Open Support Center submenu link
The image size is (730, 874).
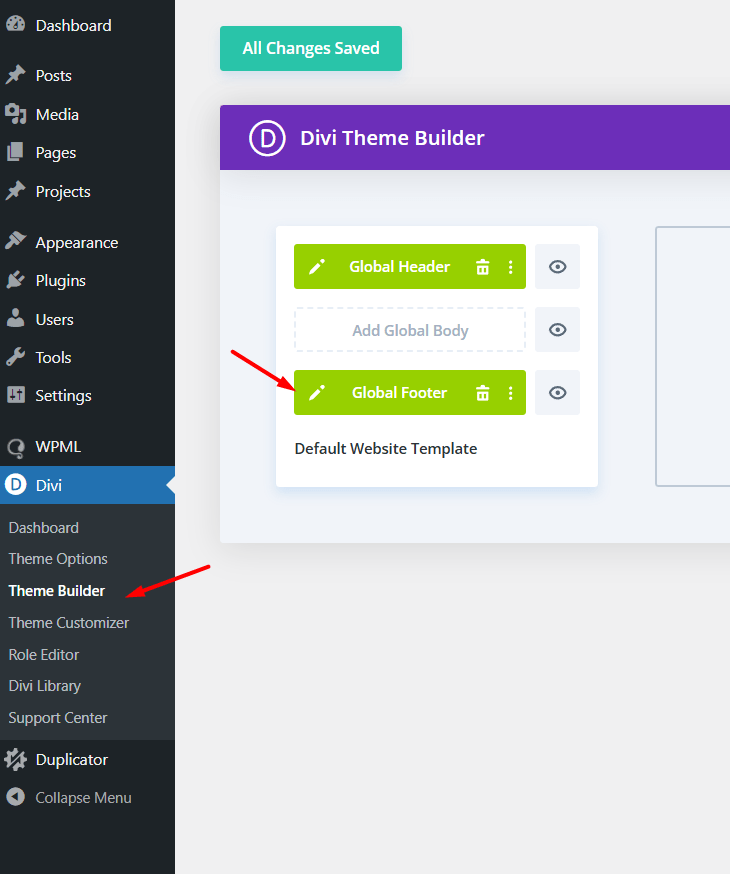(57, 717)
